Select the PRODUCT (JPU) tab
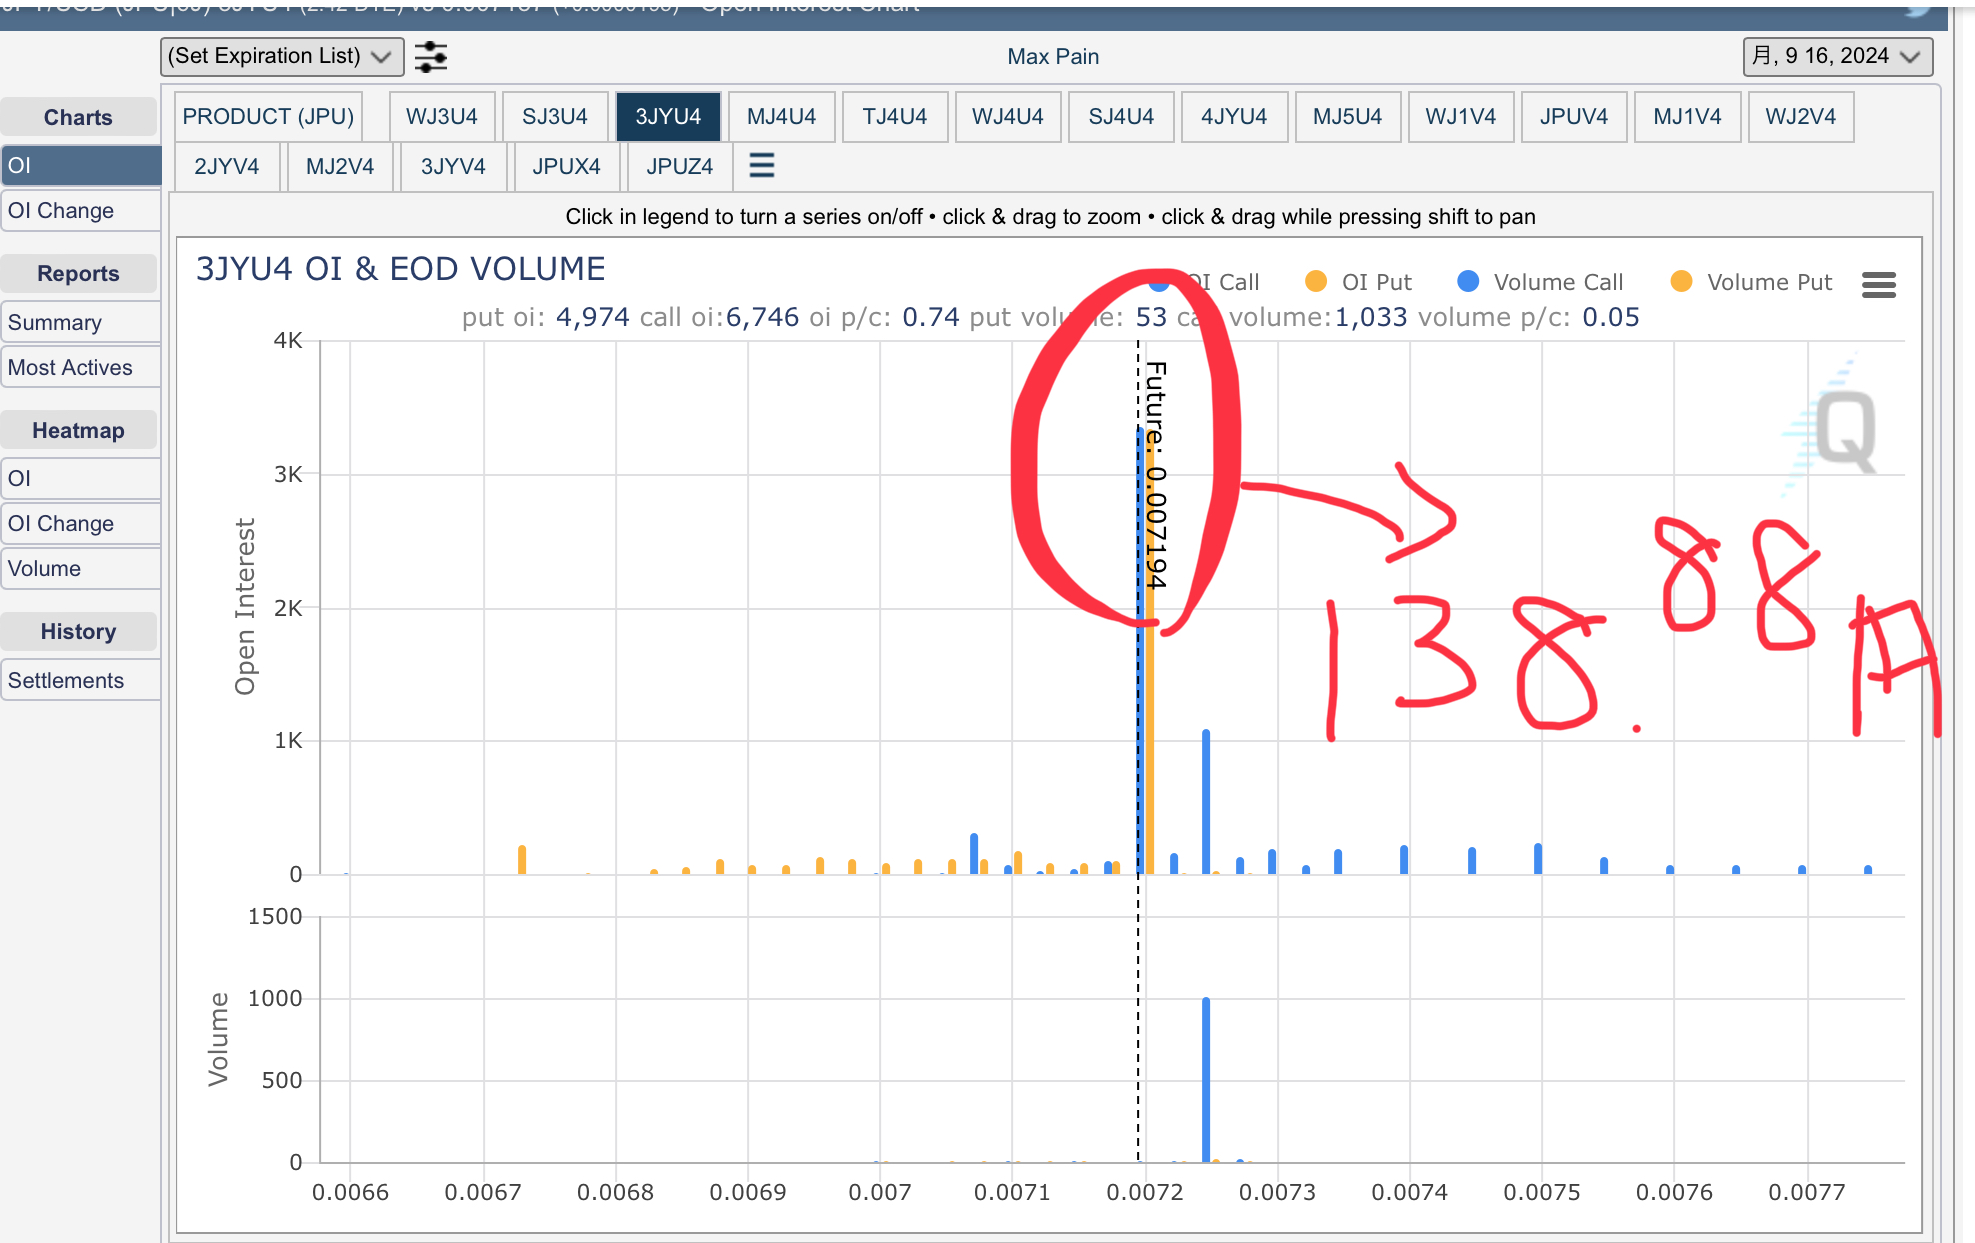This screenshot has height=1243, width=1975. coord(268,117)
